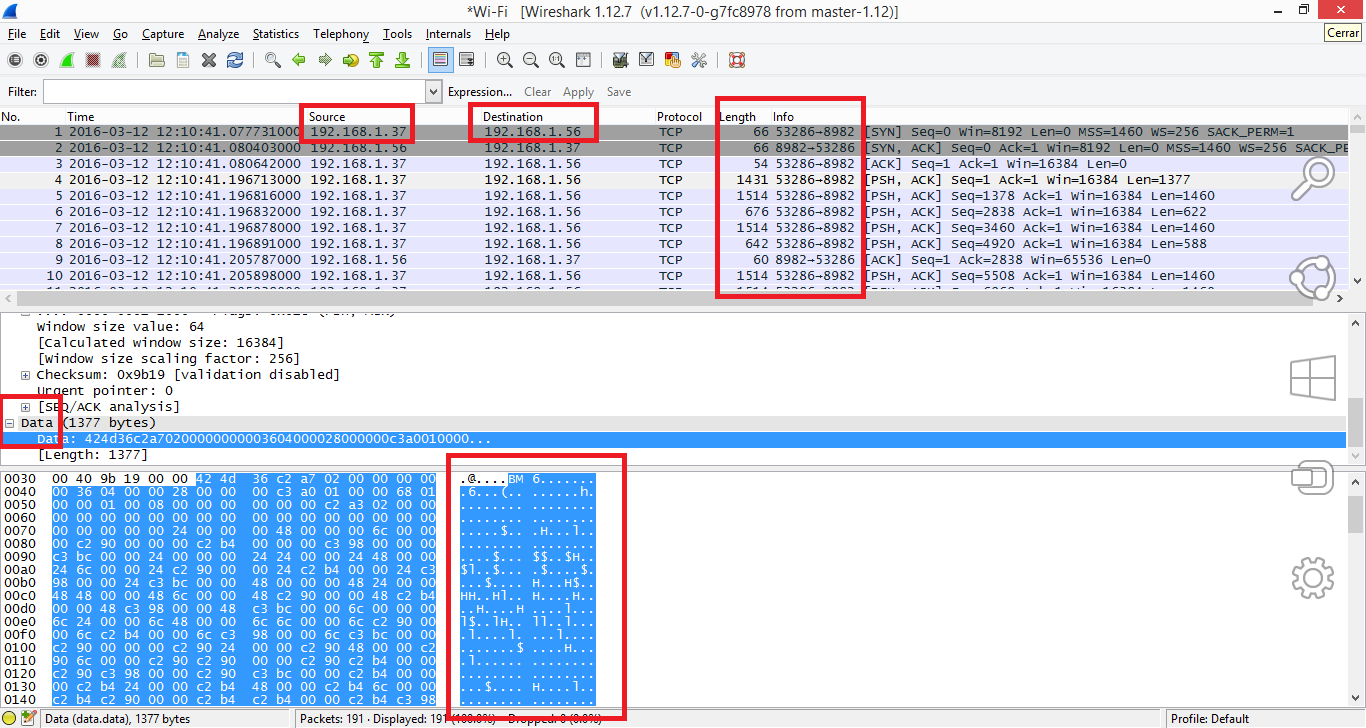1366x728 pixels.
Task: Jump to the last packet
Action: (x=402, y=60)
